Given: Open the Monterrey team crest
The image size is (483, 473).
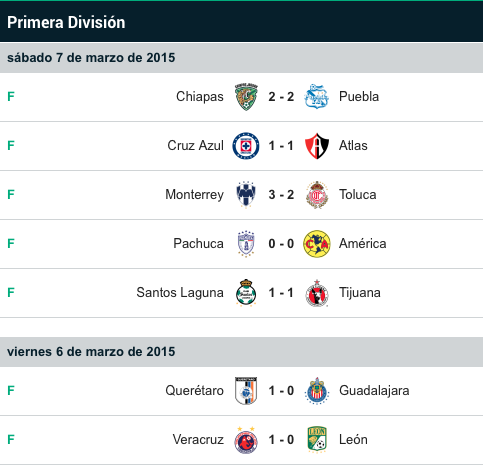Looking at the screenshot, I should [246, 195].
